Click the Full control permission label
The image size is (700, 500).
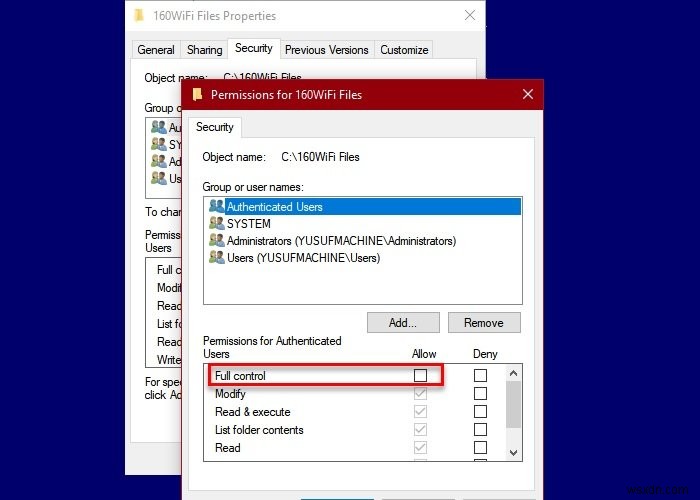240,376
